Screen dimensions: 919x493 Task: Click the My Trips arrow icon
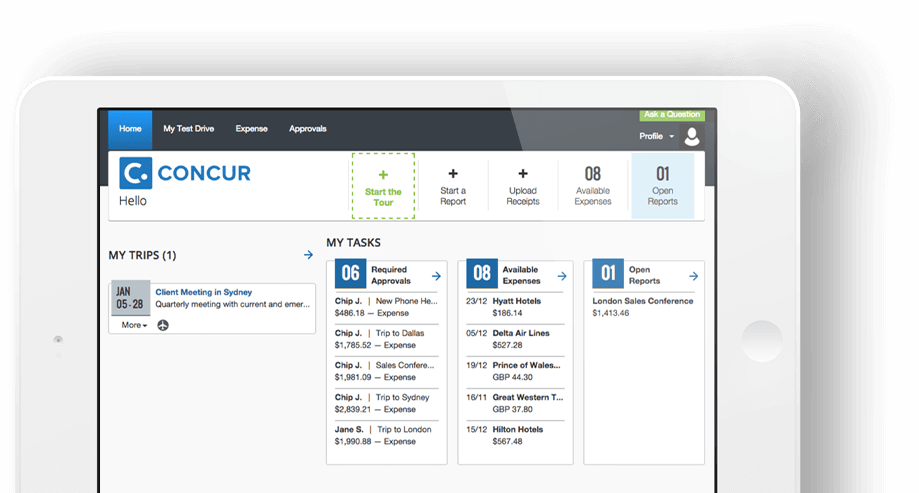(308, 254)
